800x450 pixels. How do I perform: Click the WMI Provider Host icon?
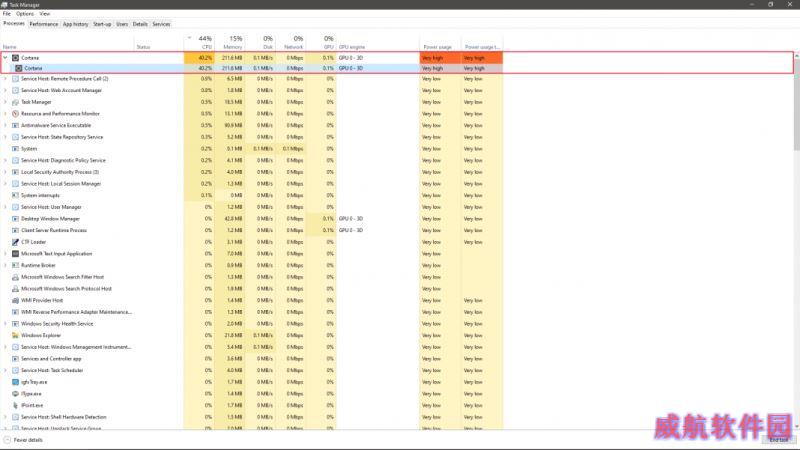pos(15,301)
